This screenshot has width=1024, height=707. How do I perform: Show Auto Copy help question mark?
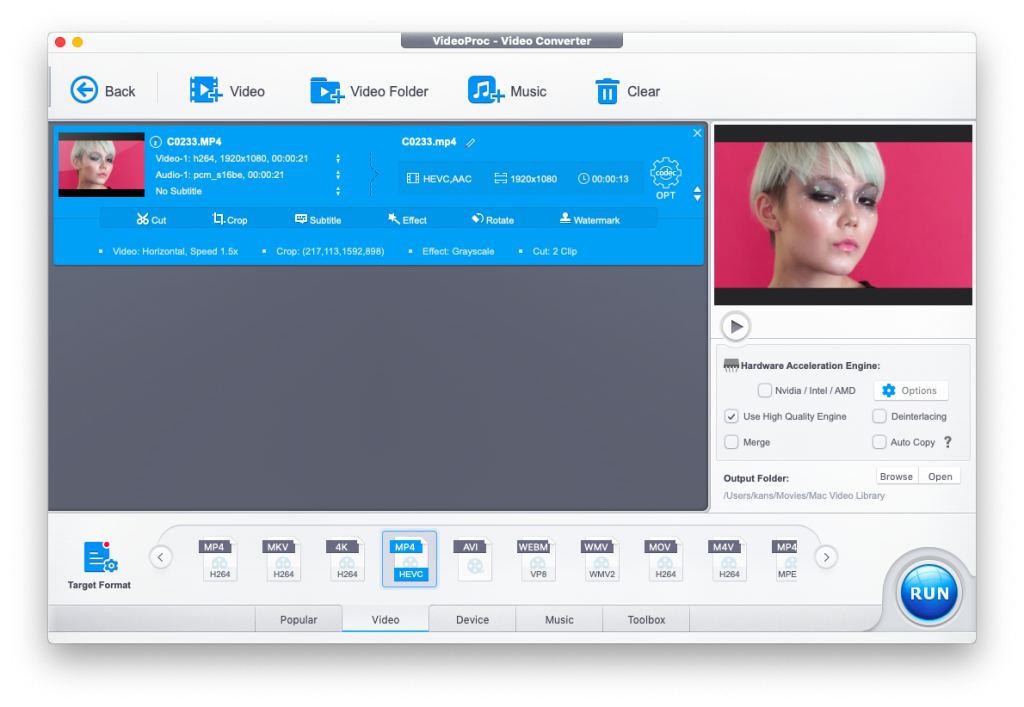click(x=948, y=442)
